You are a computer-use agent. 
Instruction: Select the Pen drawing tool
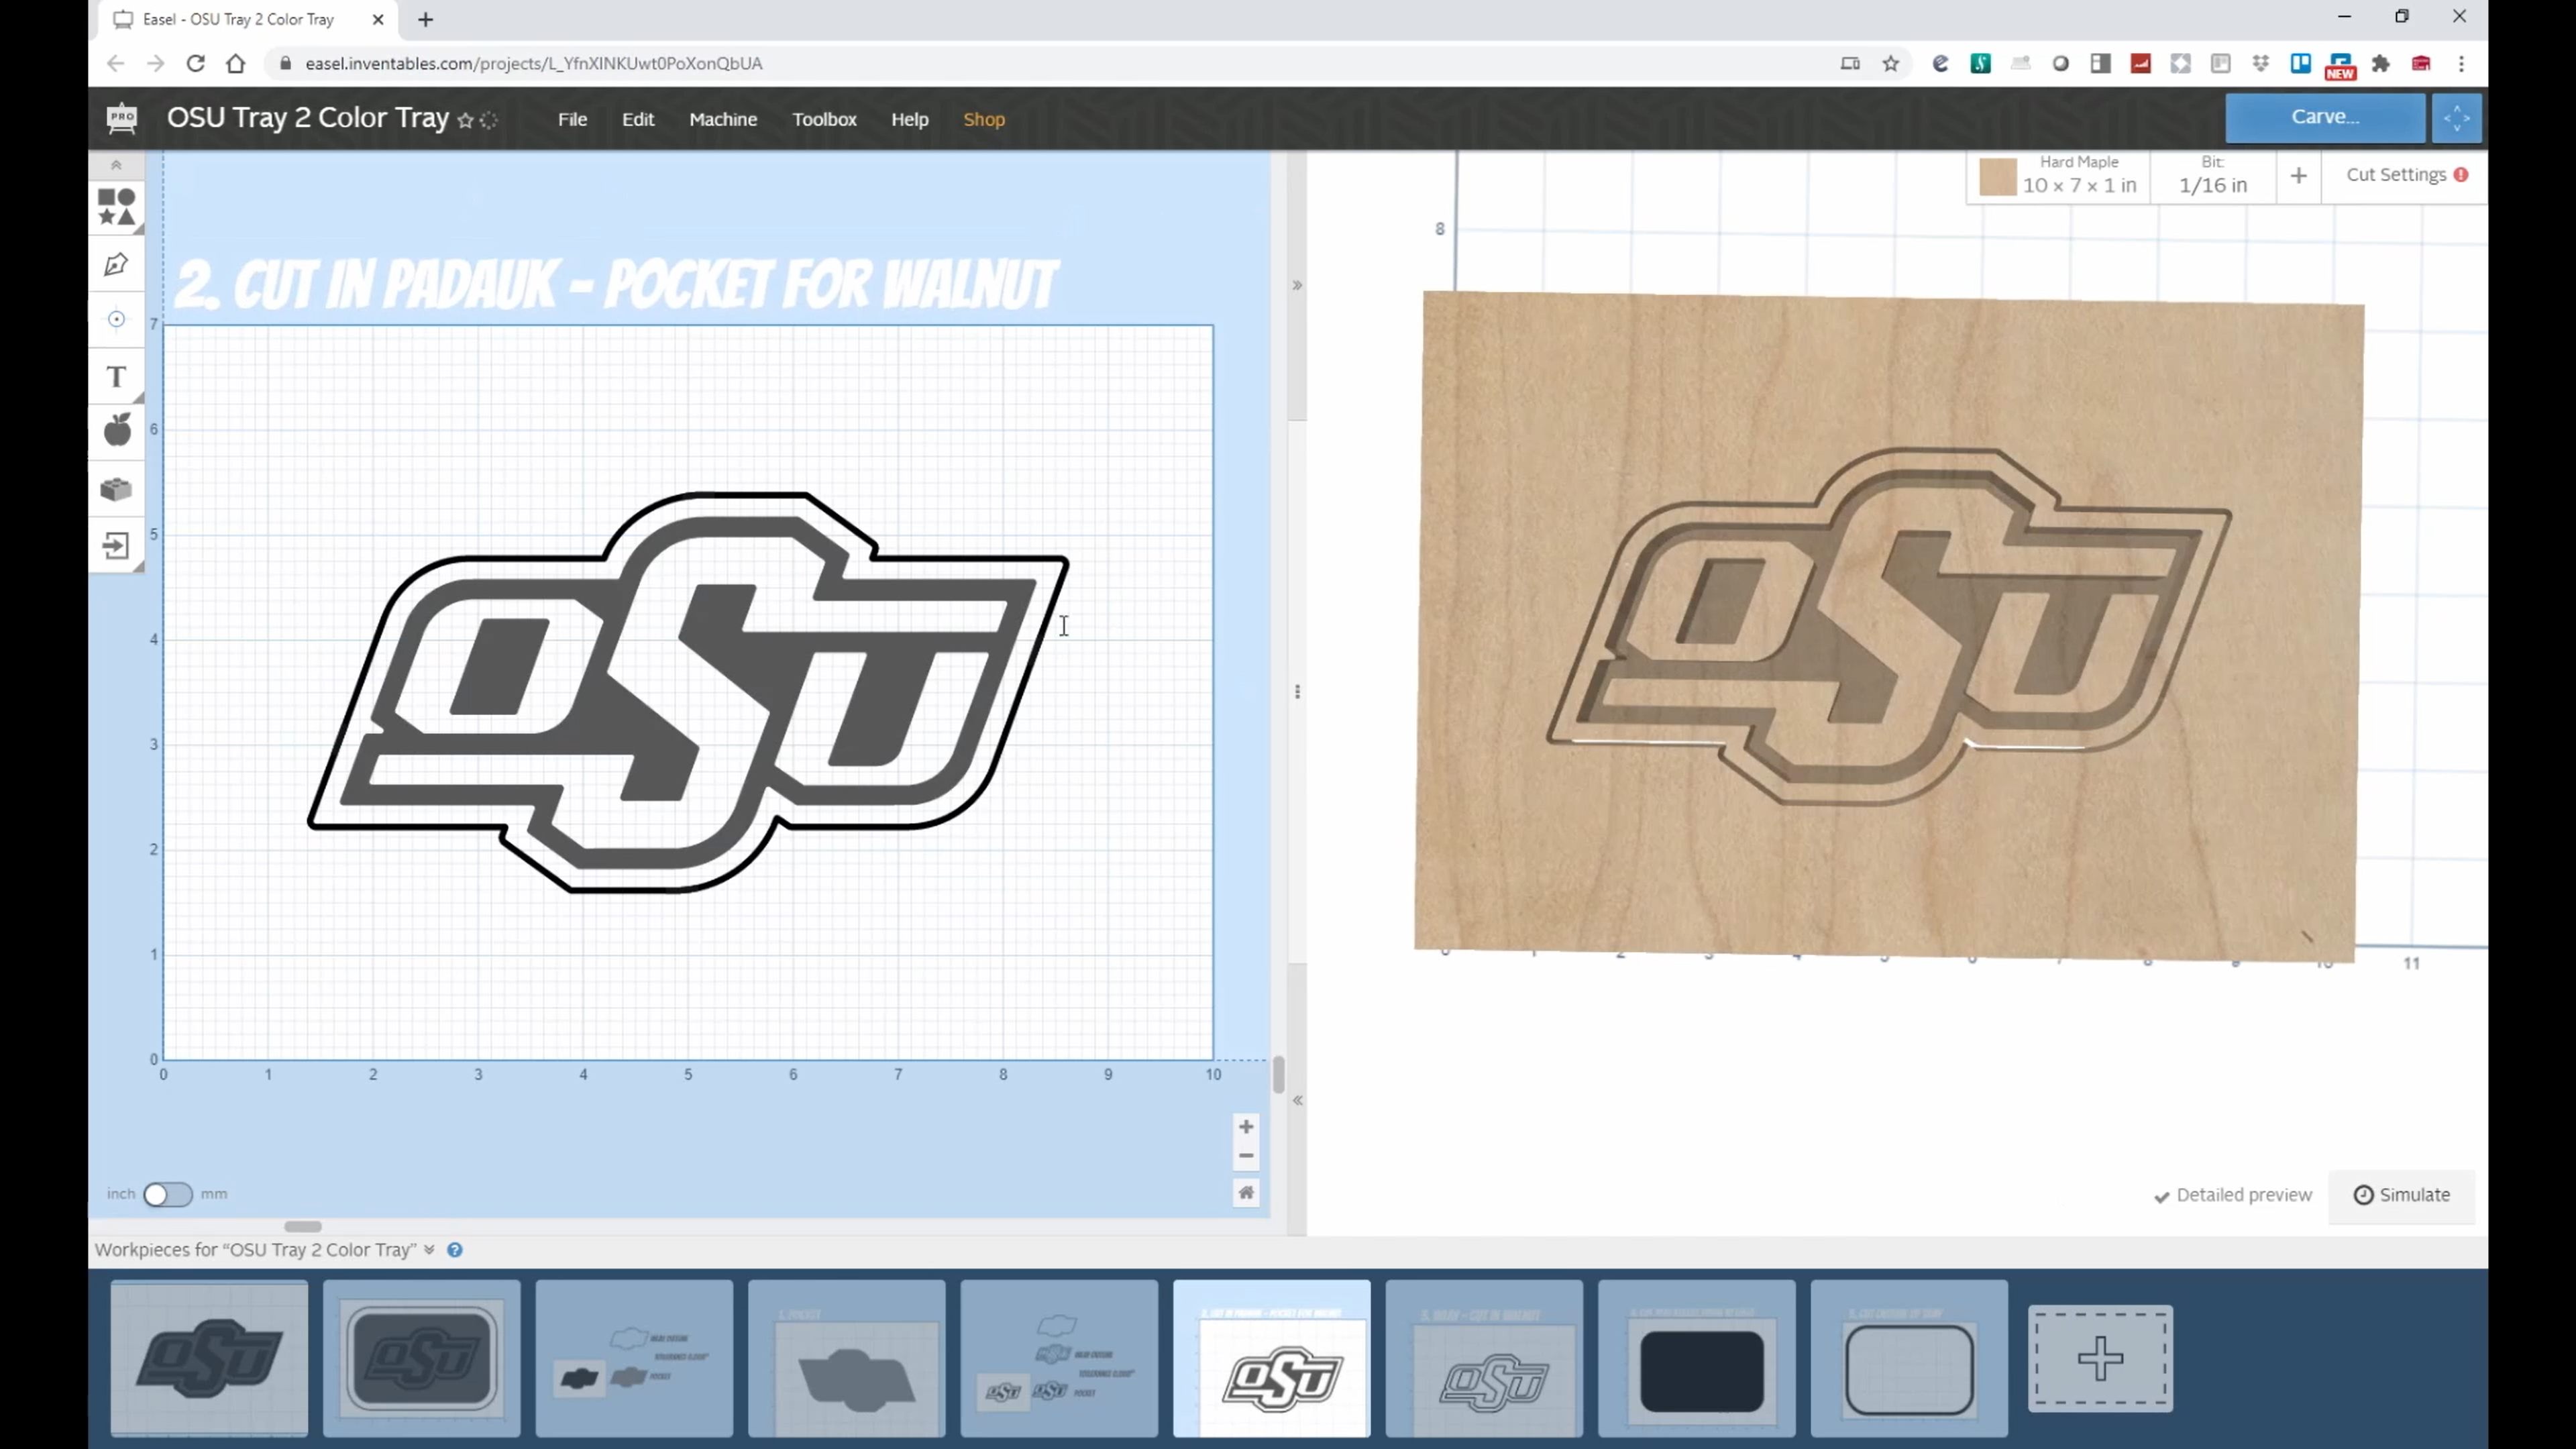tap(116, 264)
